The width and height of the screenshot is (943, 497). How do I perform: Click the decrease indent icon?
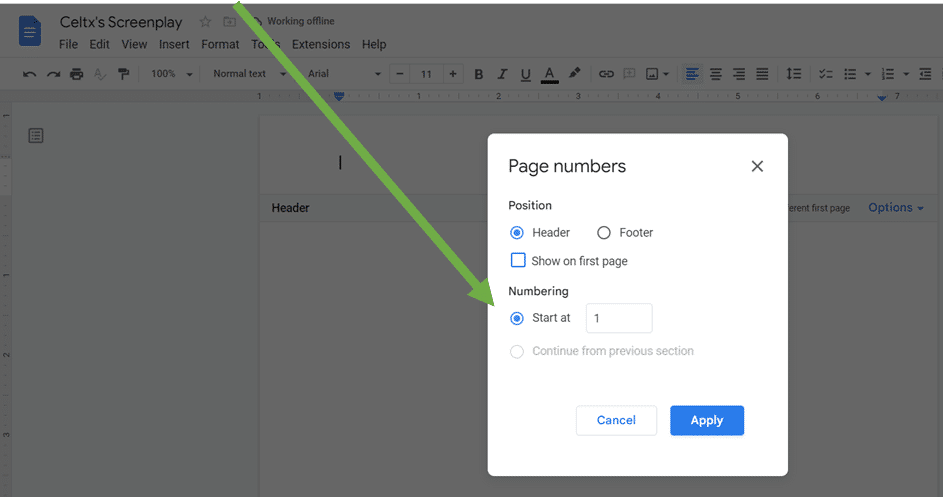(x=925, y=74)
